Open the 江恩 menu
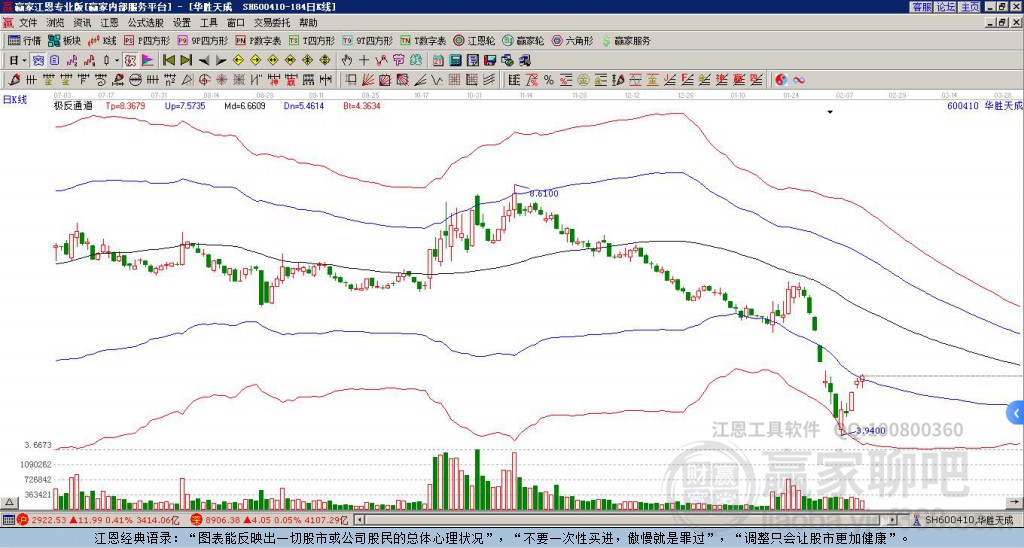Screen dimensions: 1024x548 pos(109,23)
